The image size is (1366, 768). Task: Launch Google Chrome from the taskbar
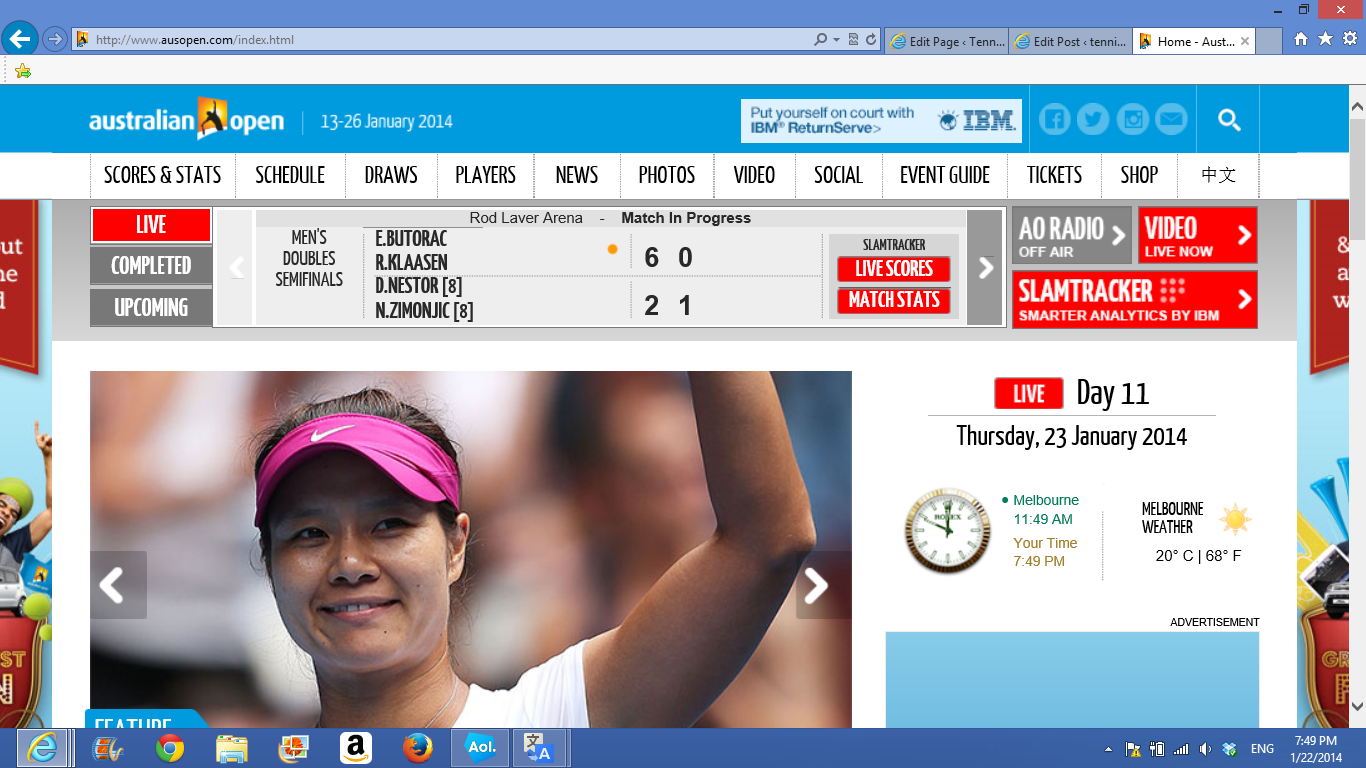pyautogui.click(x=170, y=748)
